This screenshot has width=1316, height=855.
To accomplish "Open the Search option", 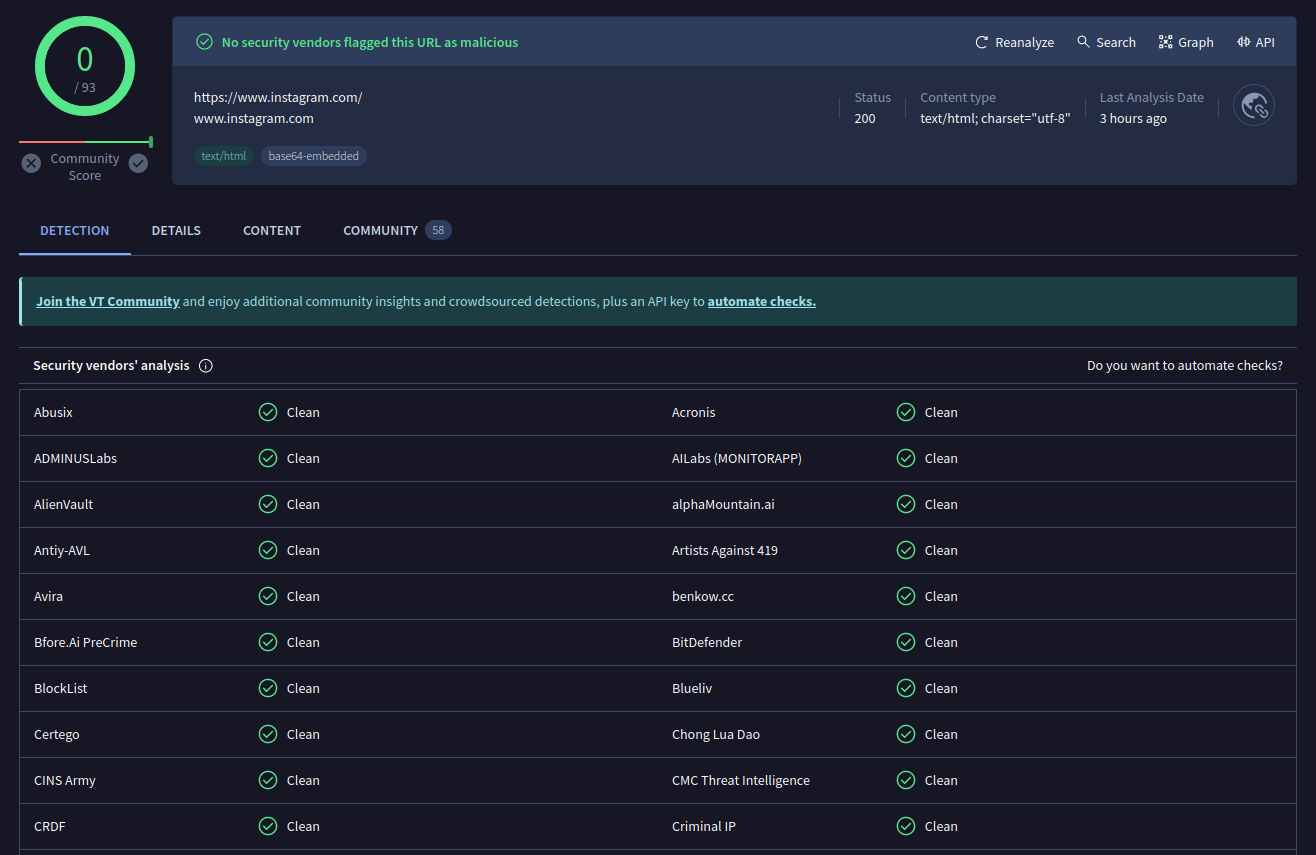I will 1106,42.
